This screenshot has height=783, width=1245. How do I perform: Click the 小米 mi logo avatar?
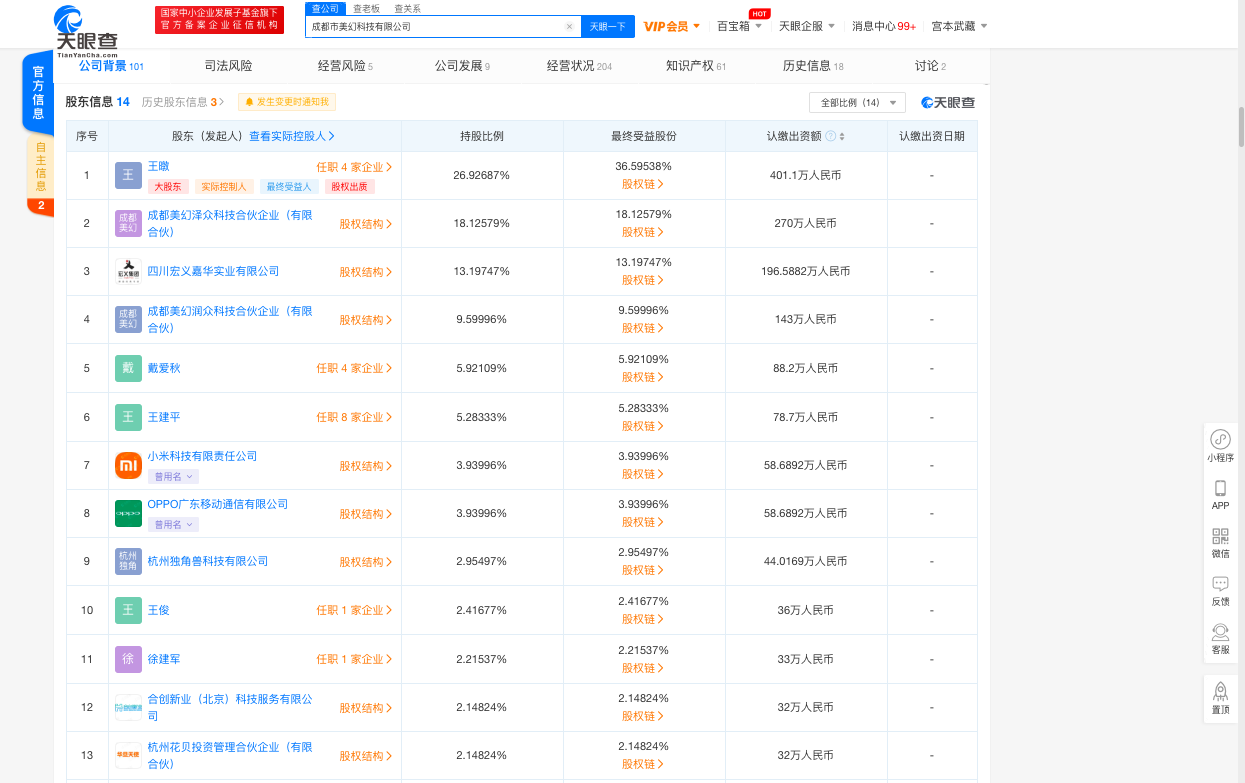coord(128,465)
